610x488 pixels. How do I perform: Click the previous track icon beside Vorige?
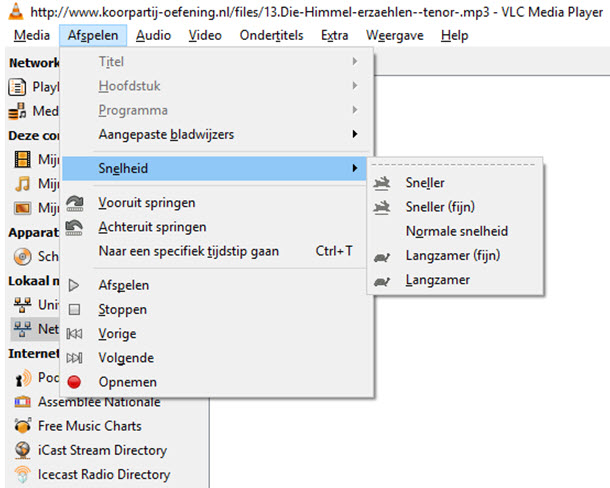click(x=74, y=334)
